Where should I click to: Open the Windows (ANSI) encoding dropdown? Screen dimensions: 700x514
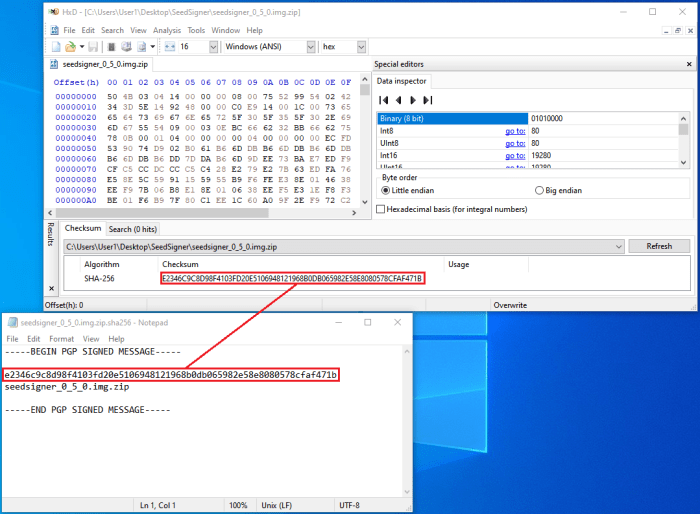click(311, 47)
